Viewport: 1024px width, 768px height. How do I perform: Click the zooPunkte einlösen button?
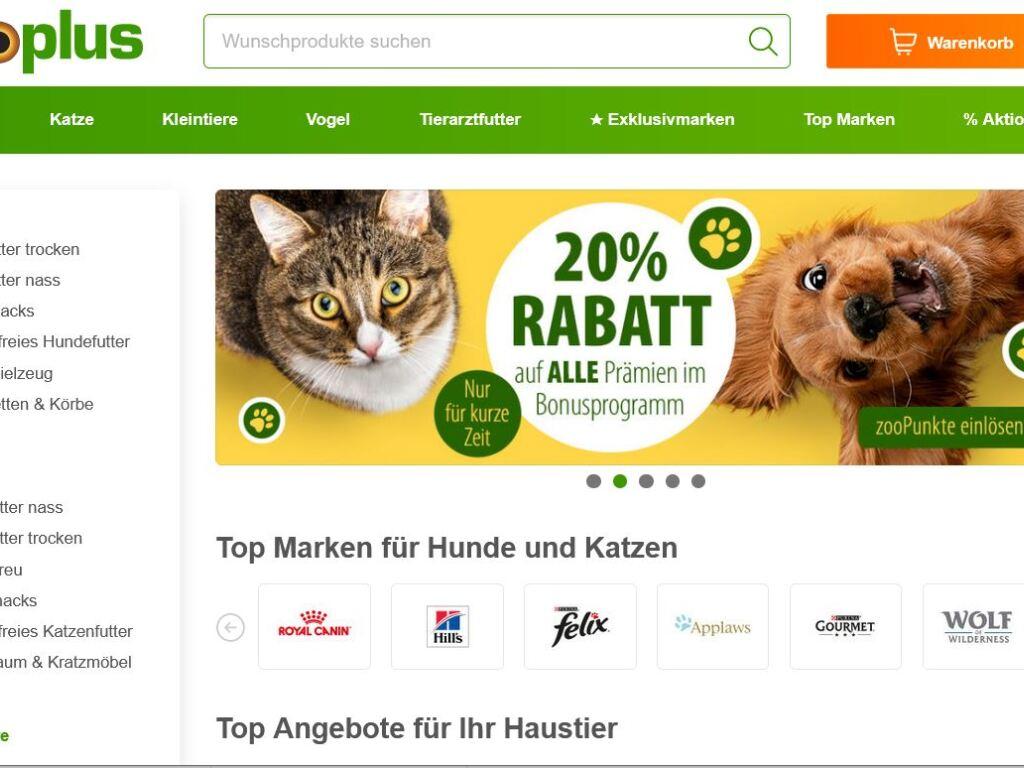click(x=942, y=427)
